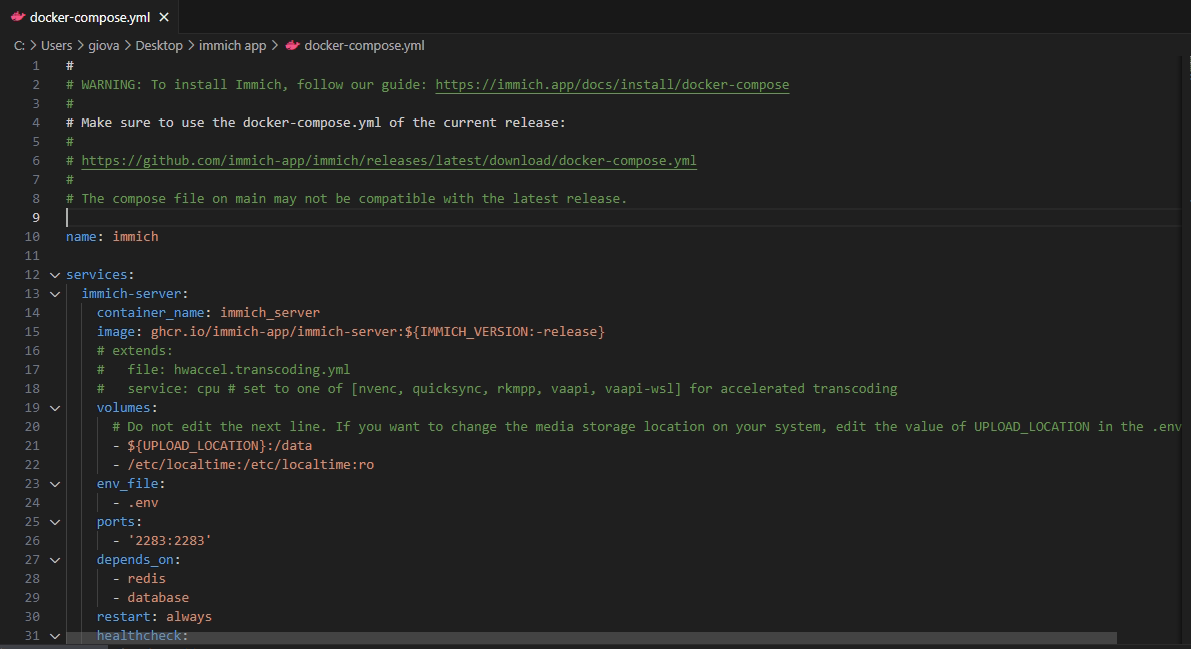The height and width of the screenshot is (649, 1191).
Task: Open the immich.app docker-compose install guide link
Action: 612,84
